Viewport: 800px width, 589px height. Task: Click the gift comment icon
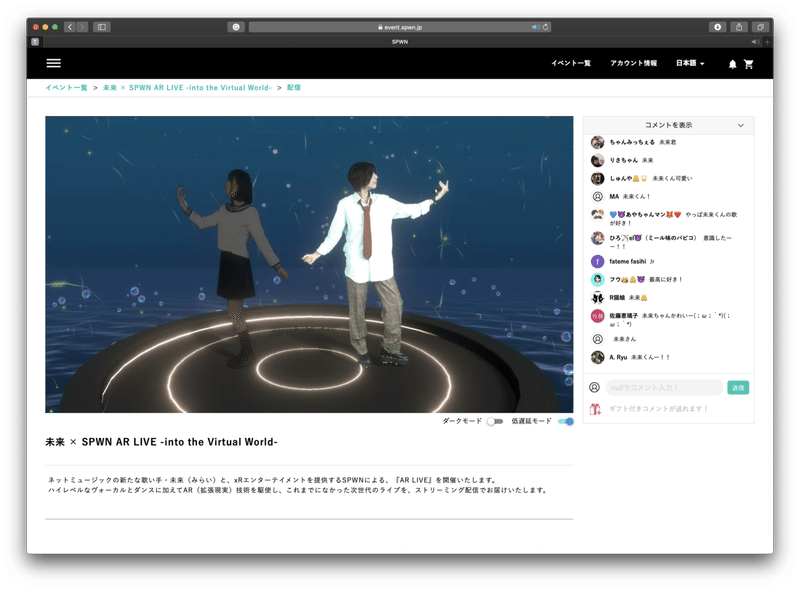tap(595, 409)
